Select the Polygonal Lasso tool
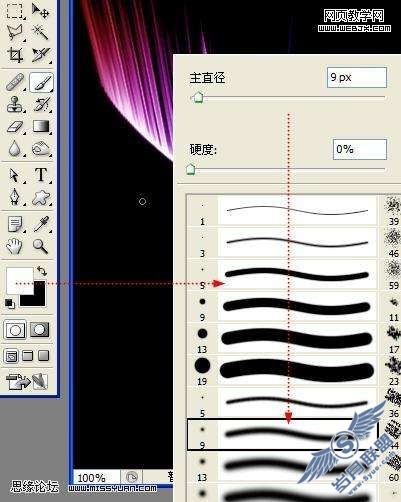This screenshot has width=401, height=502. (x=15, y=33)
